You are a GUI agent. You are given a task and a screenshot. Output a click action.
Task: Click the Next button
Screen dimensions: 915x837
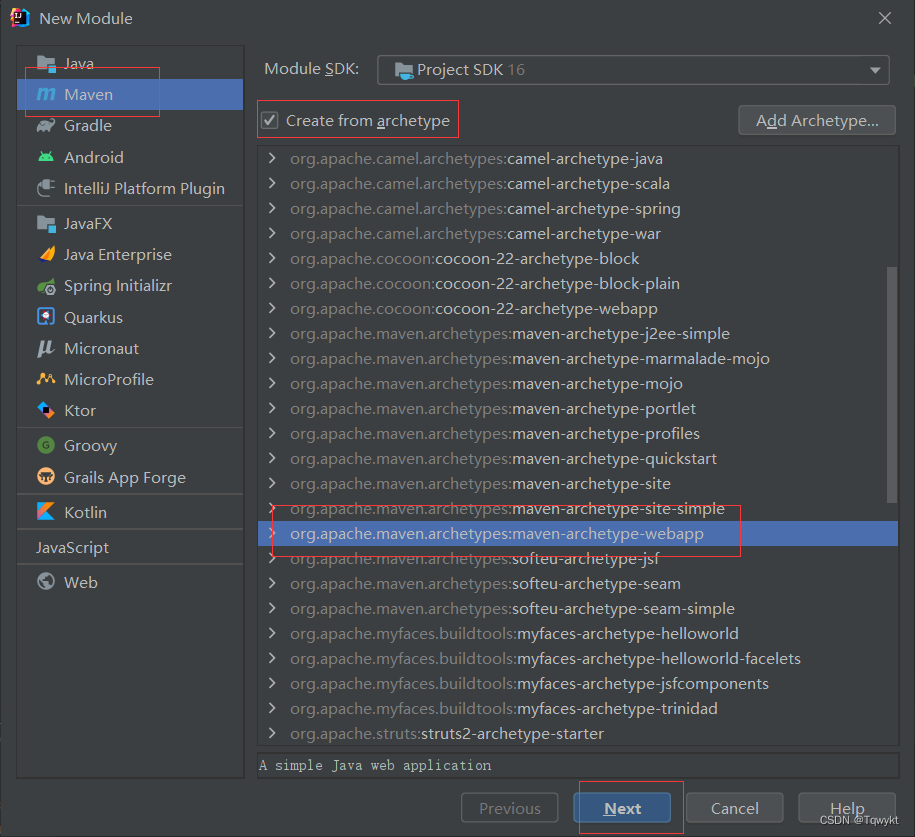[622, 808]
